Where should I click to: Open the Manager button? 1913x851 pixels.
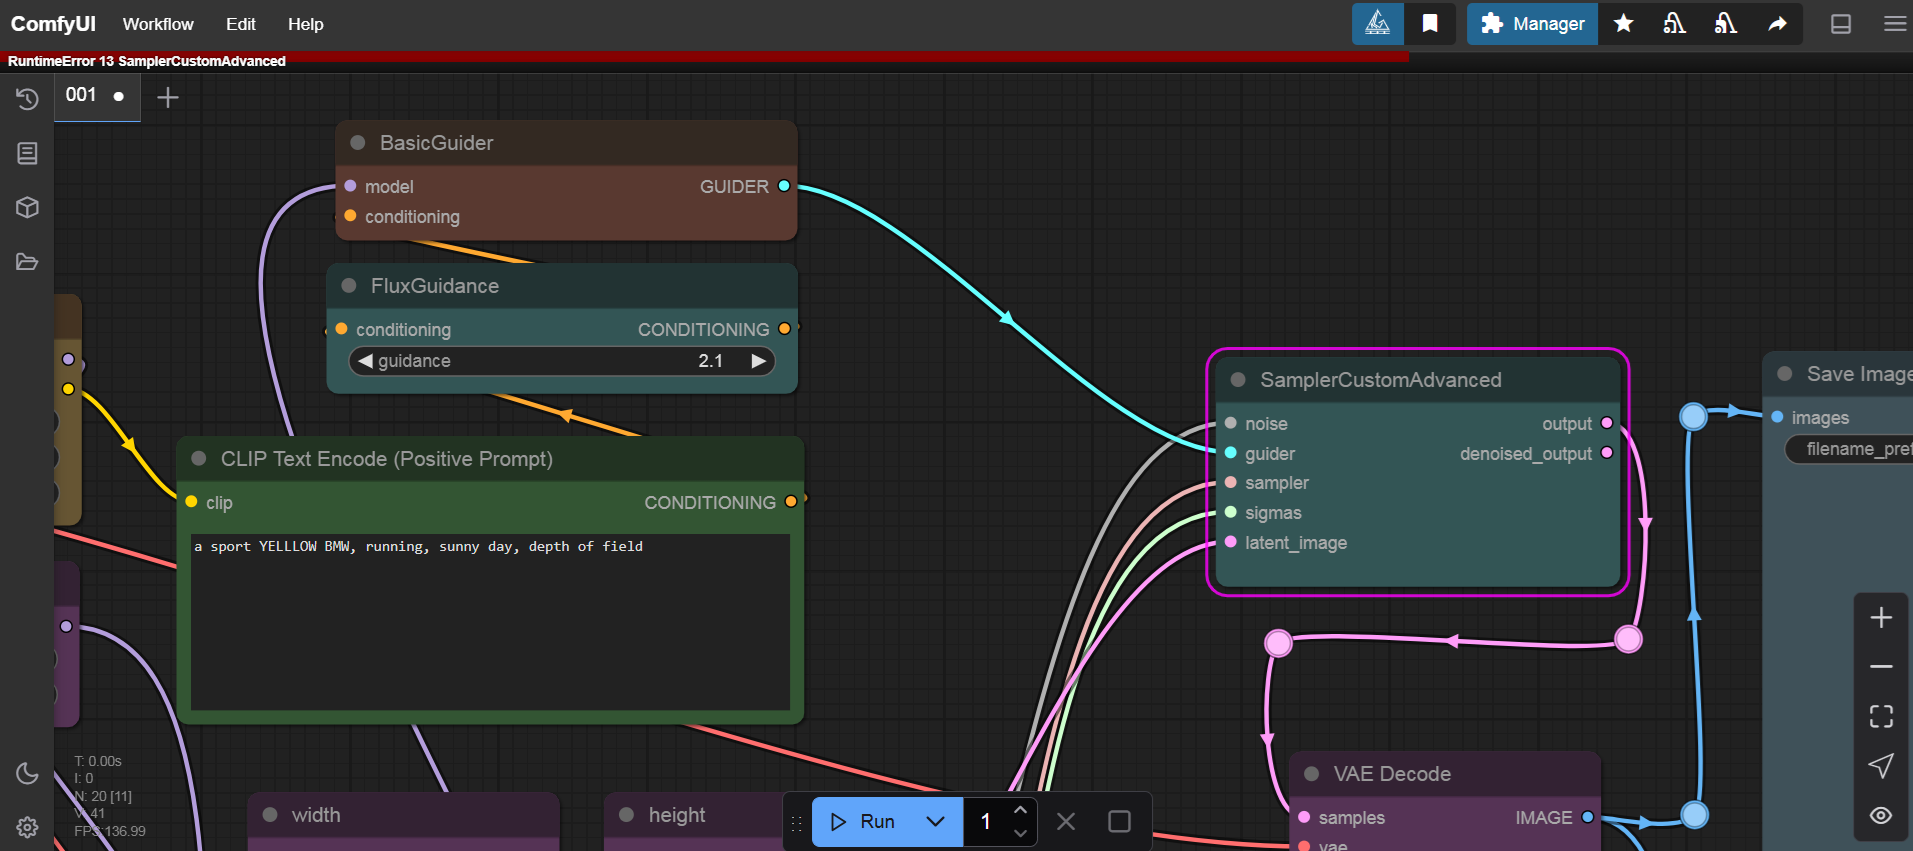[1532, 24]
